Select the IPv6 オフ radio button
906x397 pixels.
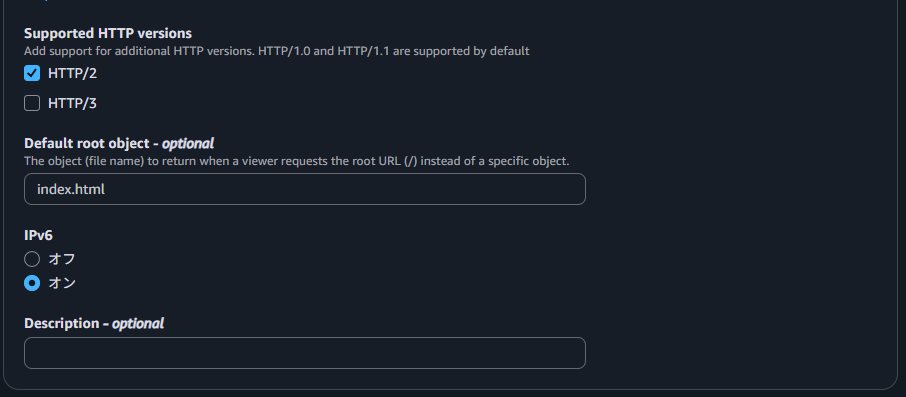pyautogui.click(x=32, y=259)
